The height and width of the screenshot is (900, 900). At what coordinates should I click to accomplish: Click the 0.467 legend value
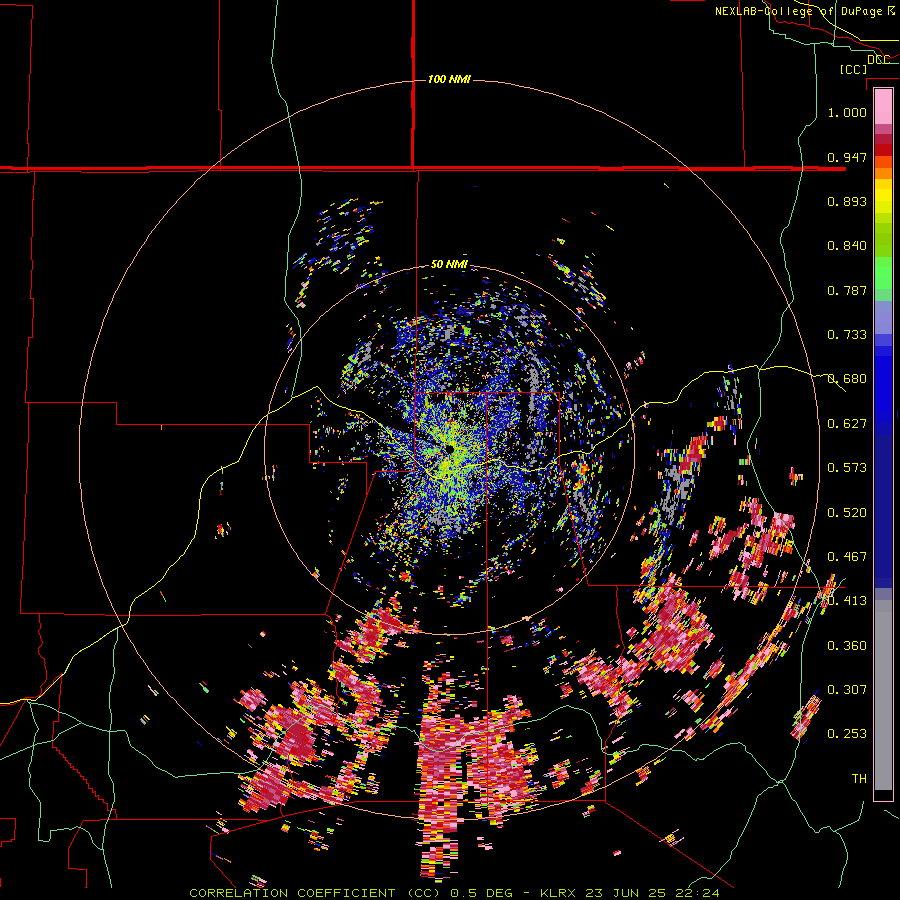pyautogui.click(x=847, y=557)
